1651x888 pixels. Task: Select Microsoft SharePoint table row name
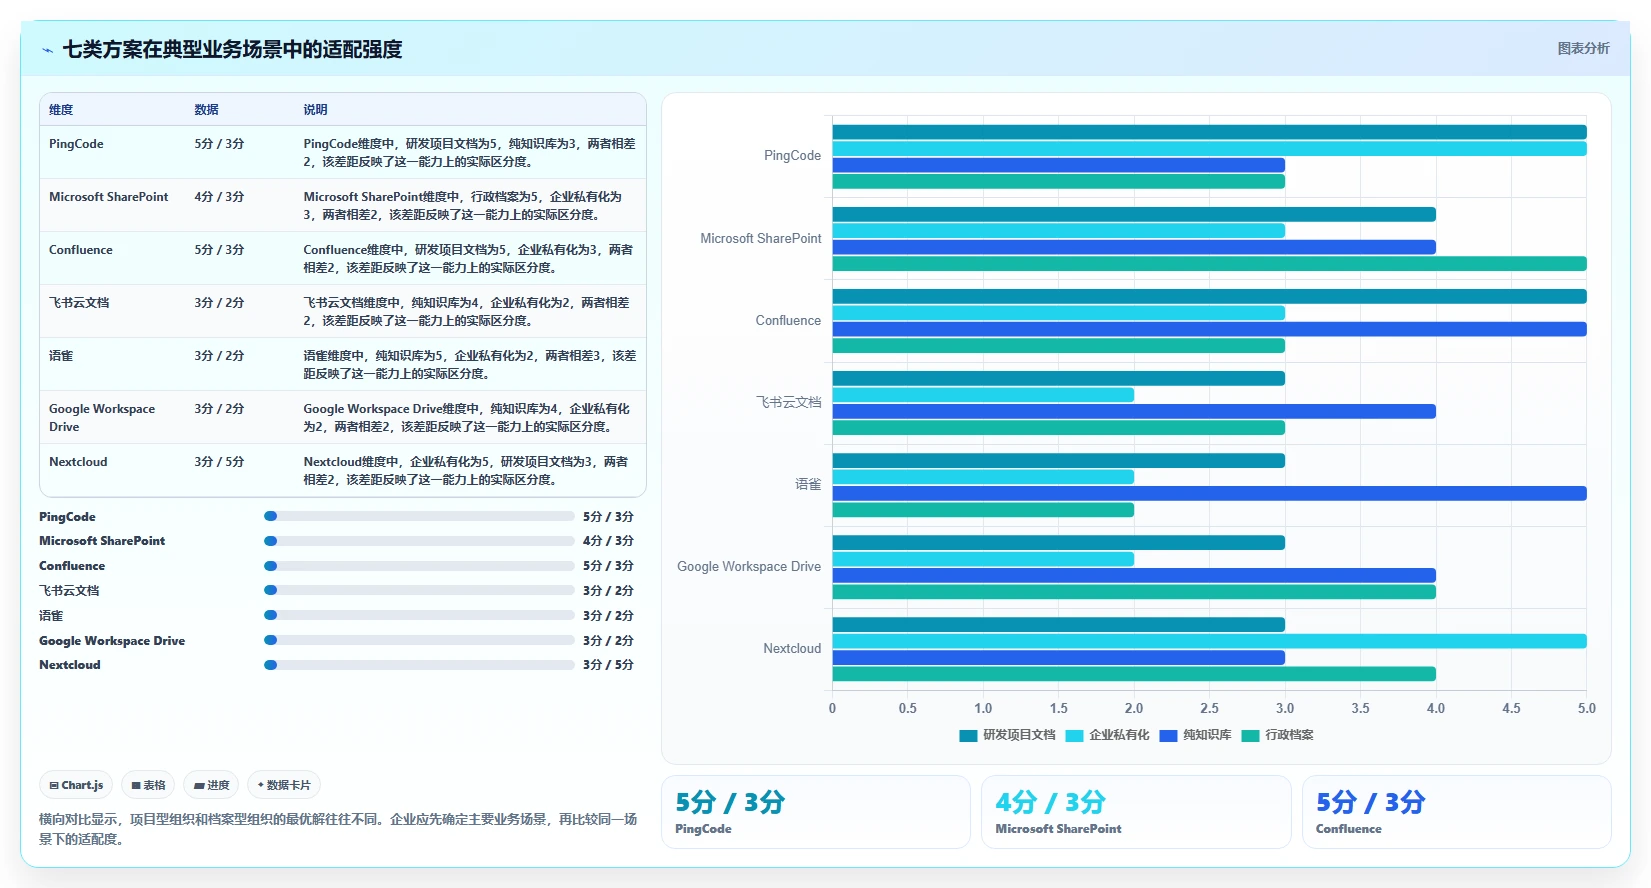coord(109,197)
